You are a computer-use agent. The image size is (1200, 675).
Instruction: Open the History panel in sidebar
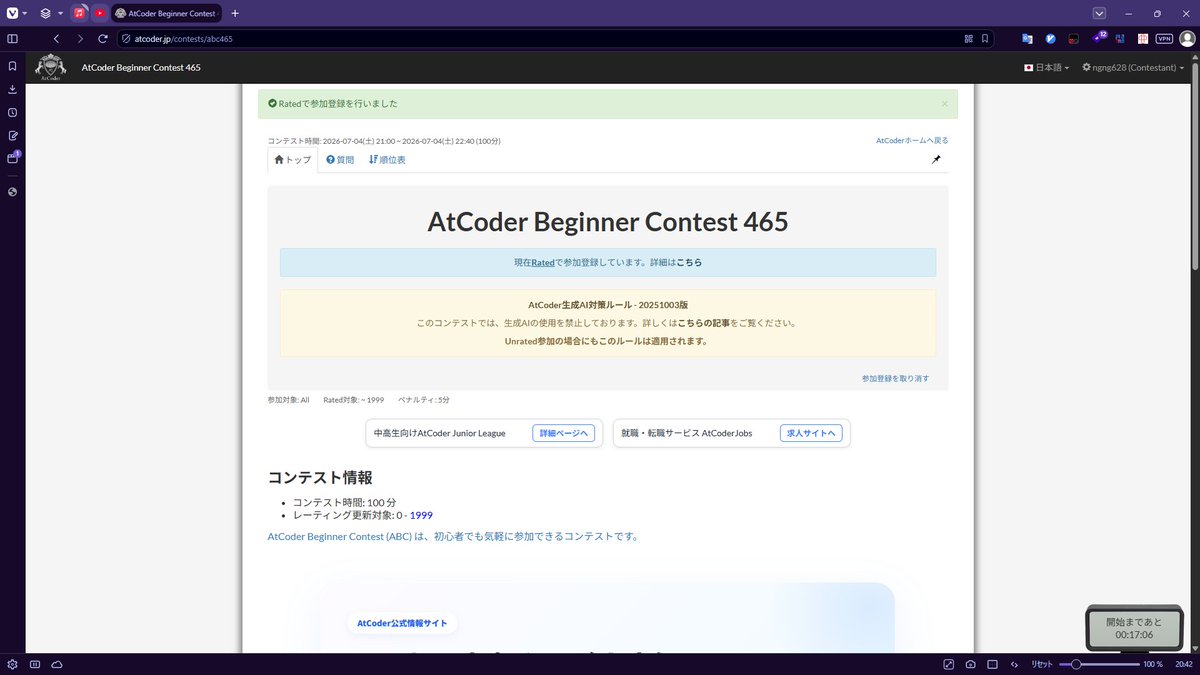coord(12,112)
